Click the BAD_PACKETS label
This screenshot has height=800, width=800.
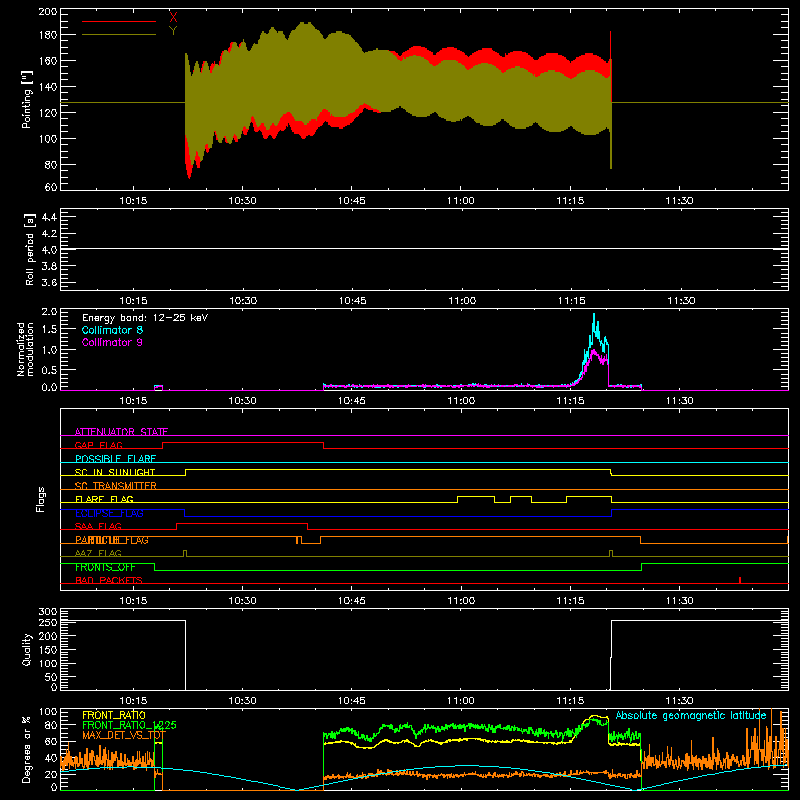coord(109,580)
